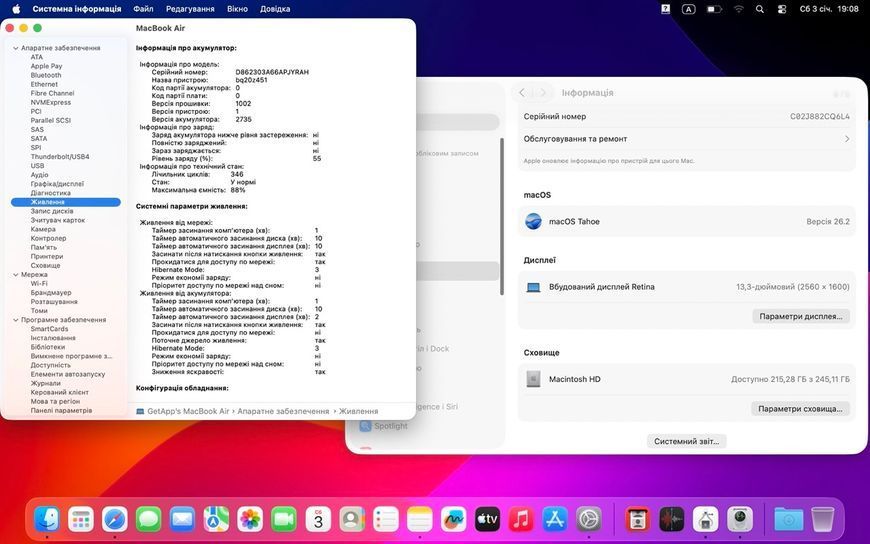
Task: Open Photos app in dock
Action: (250, 520)
